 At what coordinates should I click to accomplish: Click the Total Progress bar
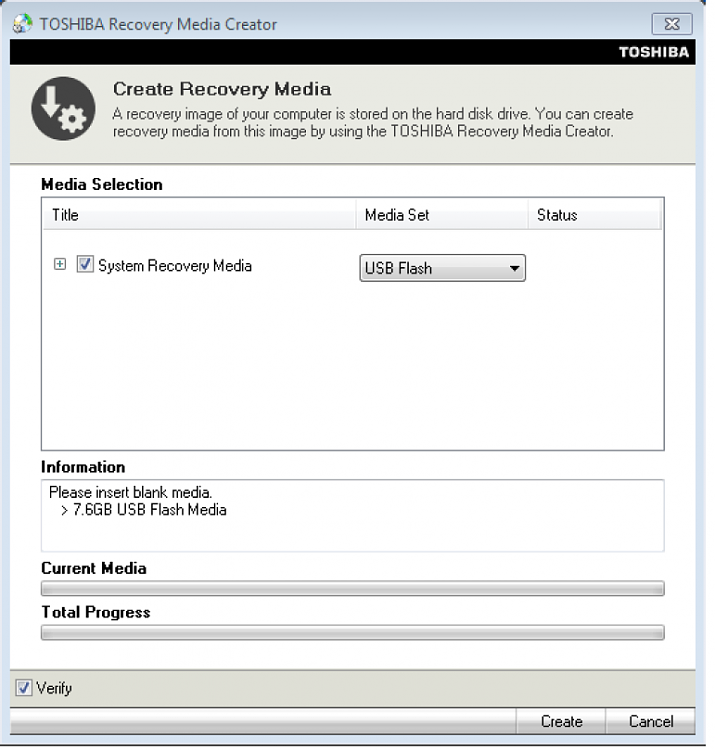pyautogui.click(x=352, y=632)
